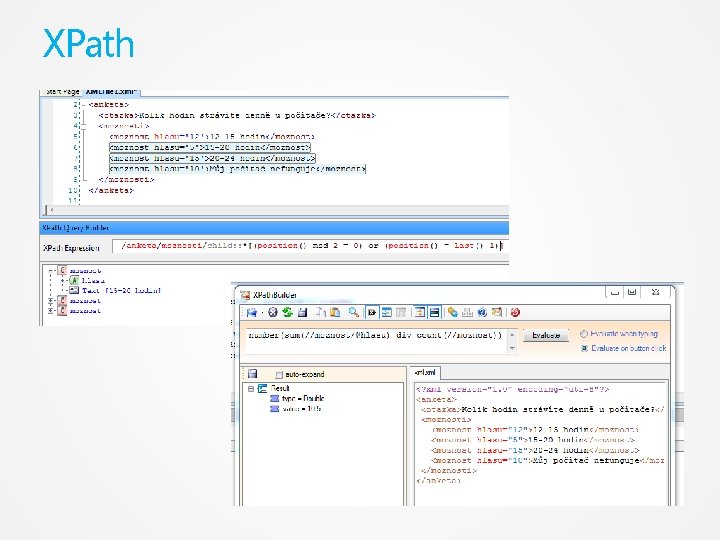
Task: Expand the last moznost node in result tree
Action: click(x=51, y=311)
